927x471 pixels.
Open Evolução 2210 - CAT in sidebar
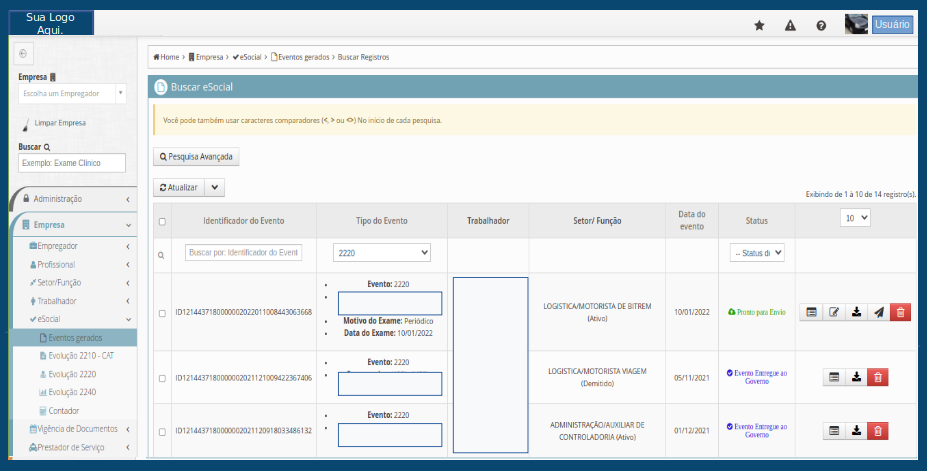(76, 356)
